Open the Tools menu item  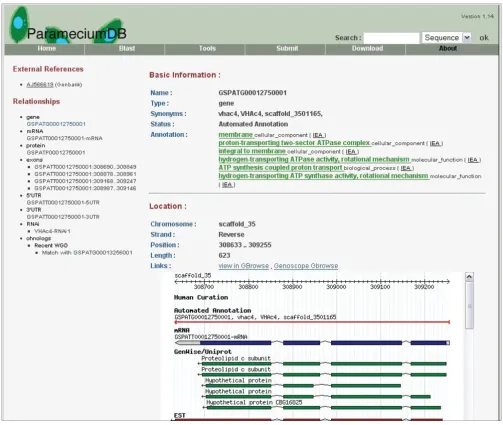[x=207, y=49]
